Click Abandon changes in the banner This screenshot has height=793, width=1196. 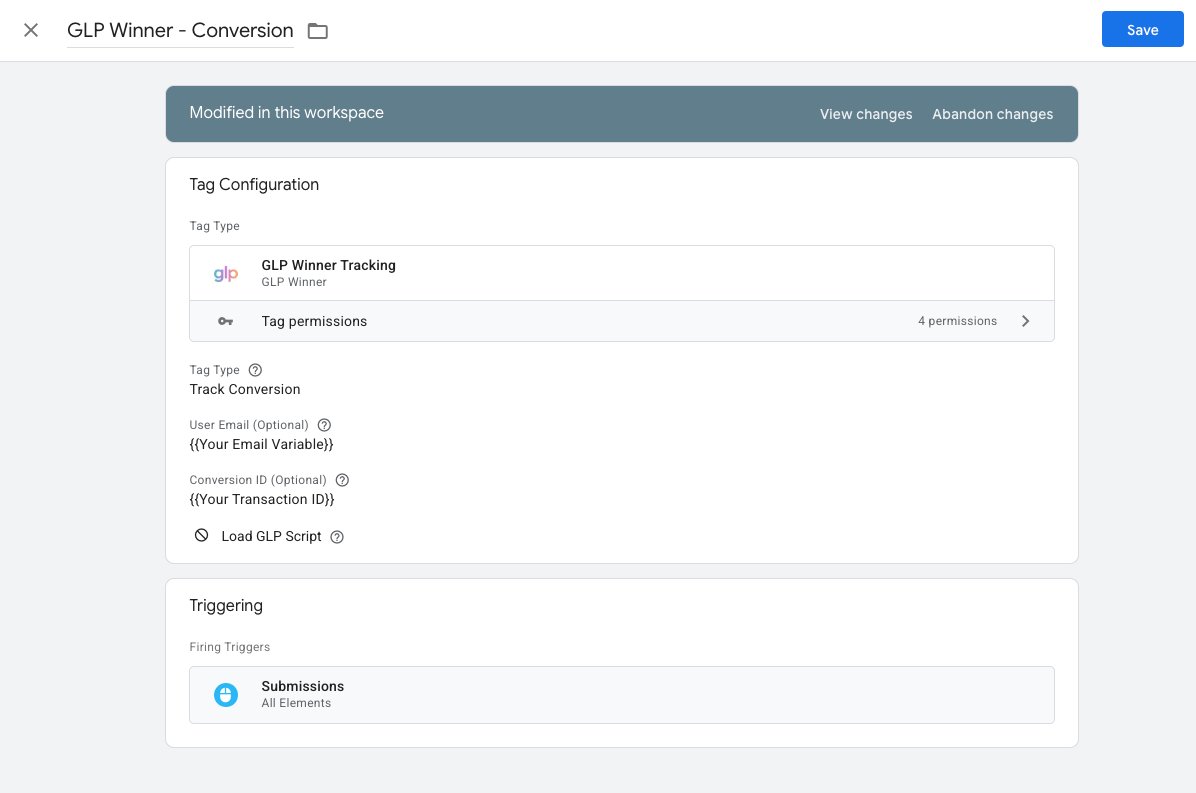click(x=992, y=114)
